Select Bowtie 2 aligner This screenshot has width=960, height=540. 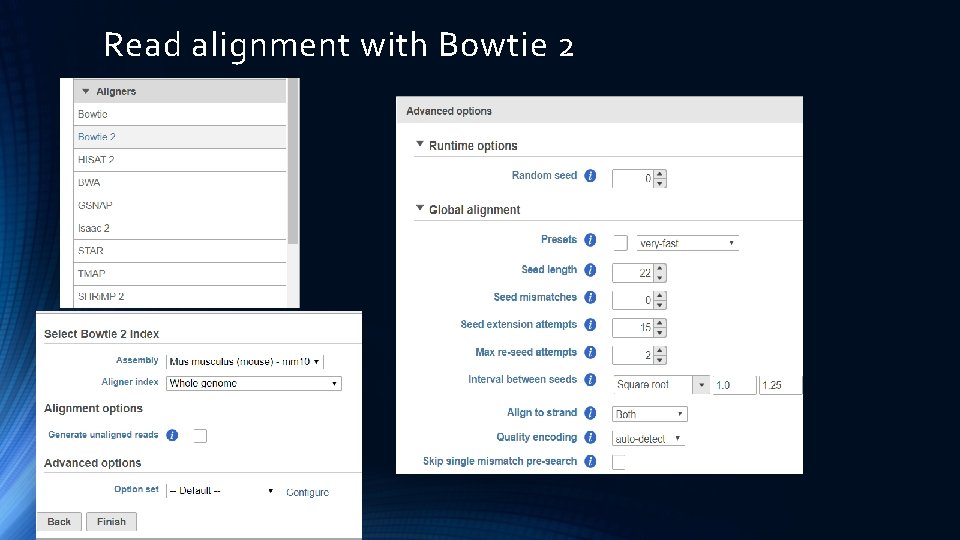click(x=180, y=137)
